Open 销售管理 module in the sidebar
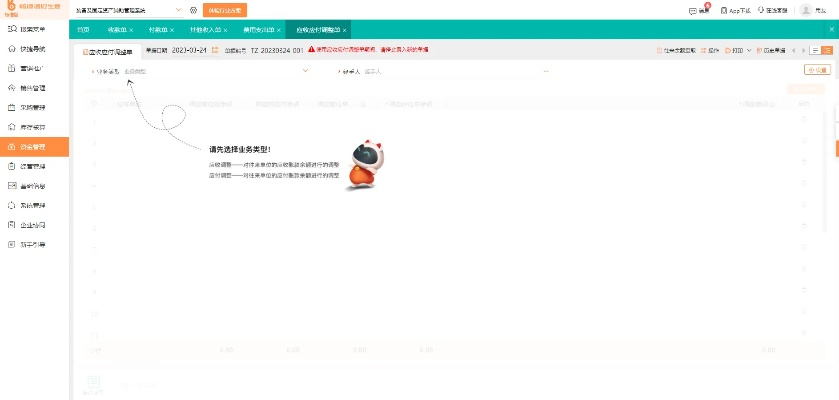Viewport: 839px width, 400px height. tap(33, 87)
